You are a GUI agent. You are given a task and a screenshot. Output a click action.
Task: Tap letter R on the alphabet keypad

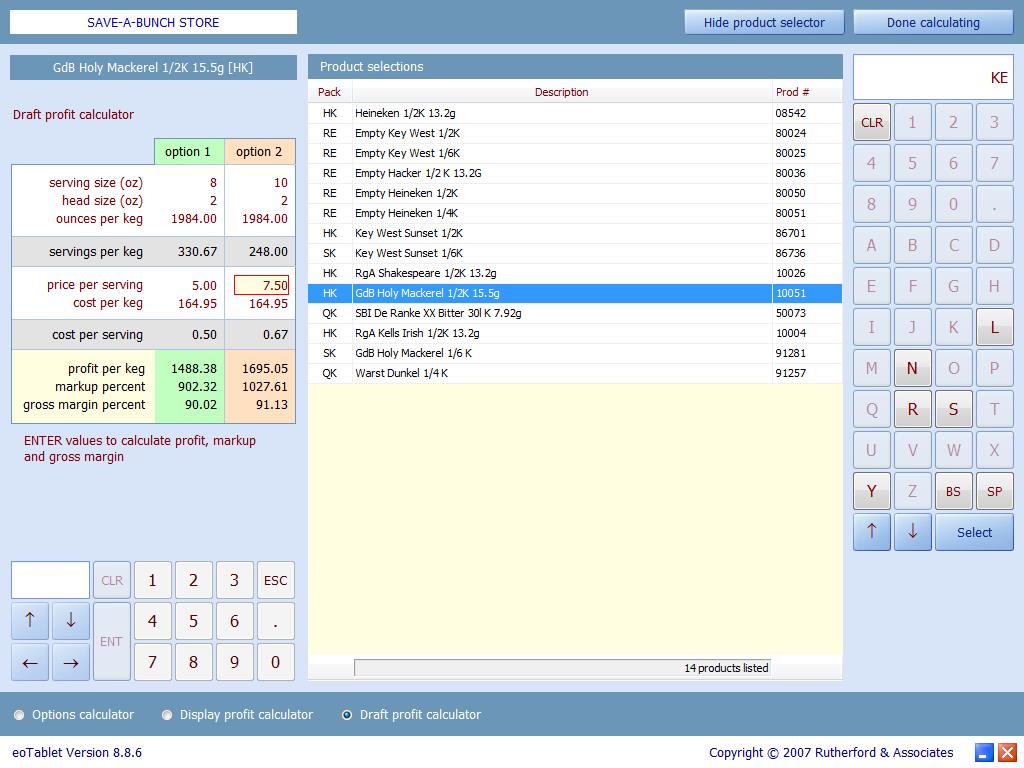(x=912, y=409)
